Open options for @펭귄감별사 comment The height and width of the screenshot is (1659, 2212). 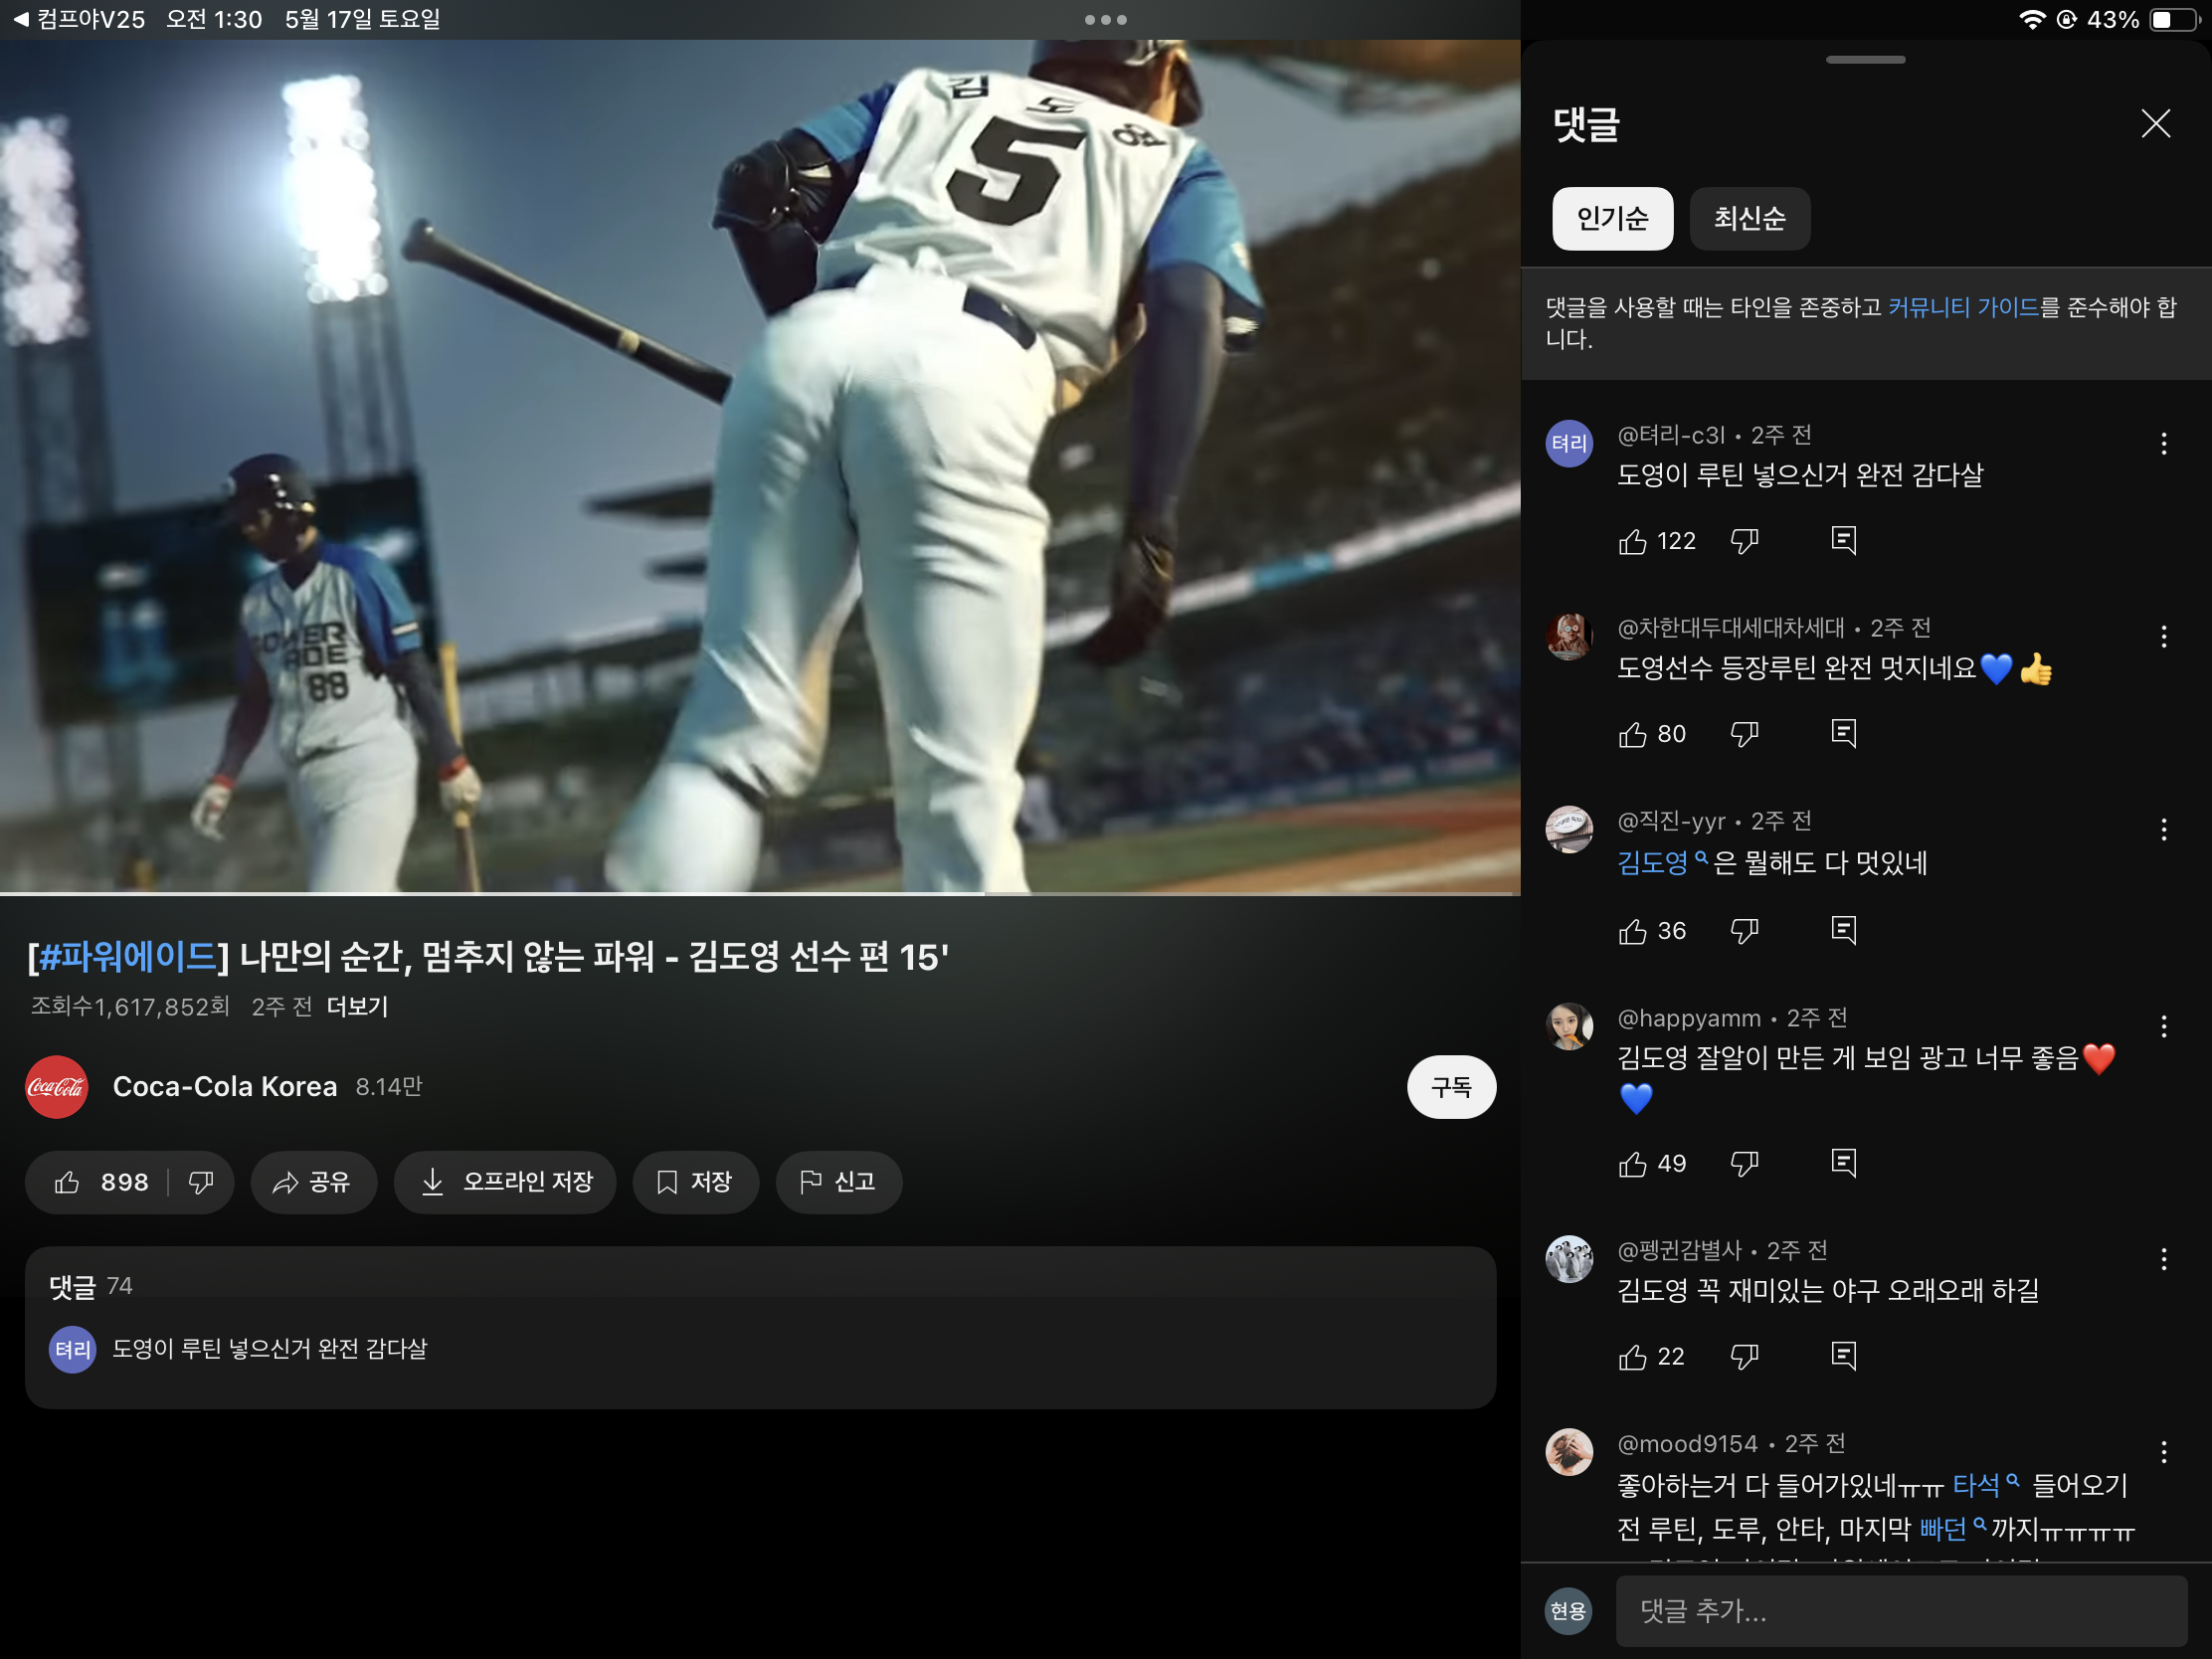2164,1259
